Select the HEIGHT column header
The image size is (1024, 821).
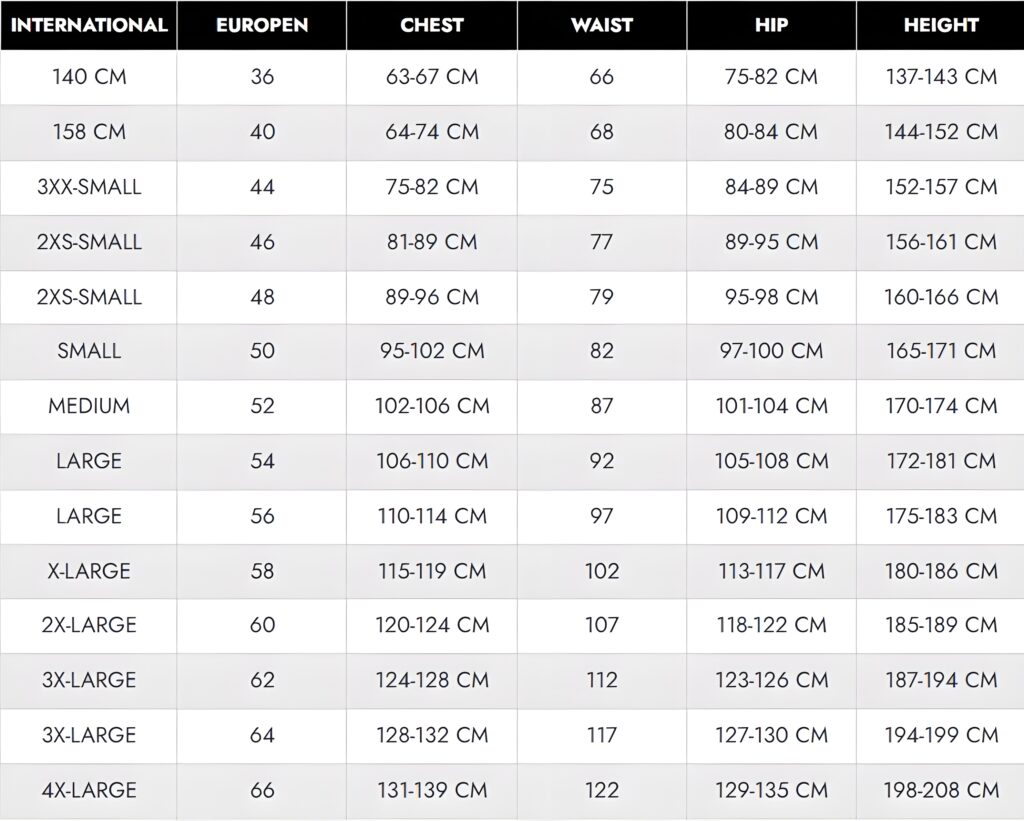941,25
